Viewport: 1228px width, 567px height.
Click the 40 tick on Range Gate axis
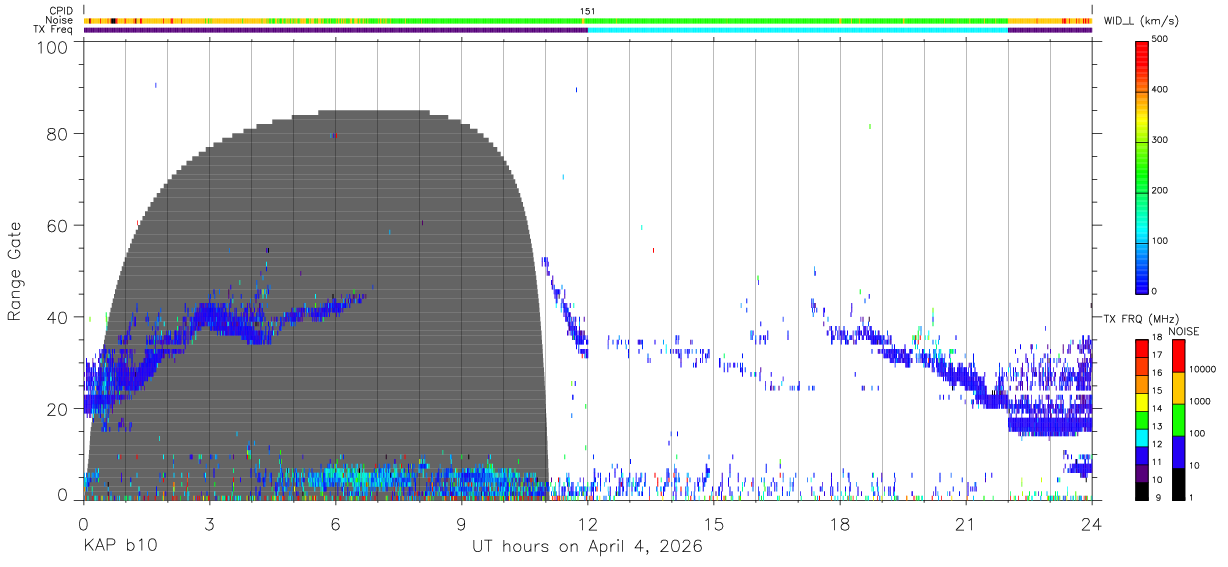[57, 317]
